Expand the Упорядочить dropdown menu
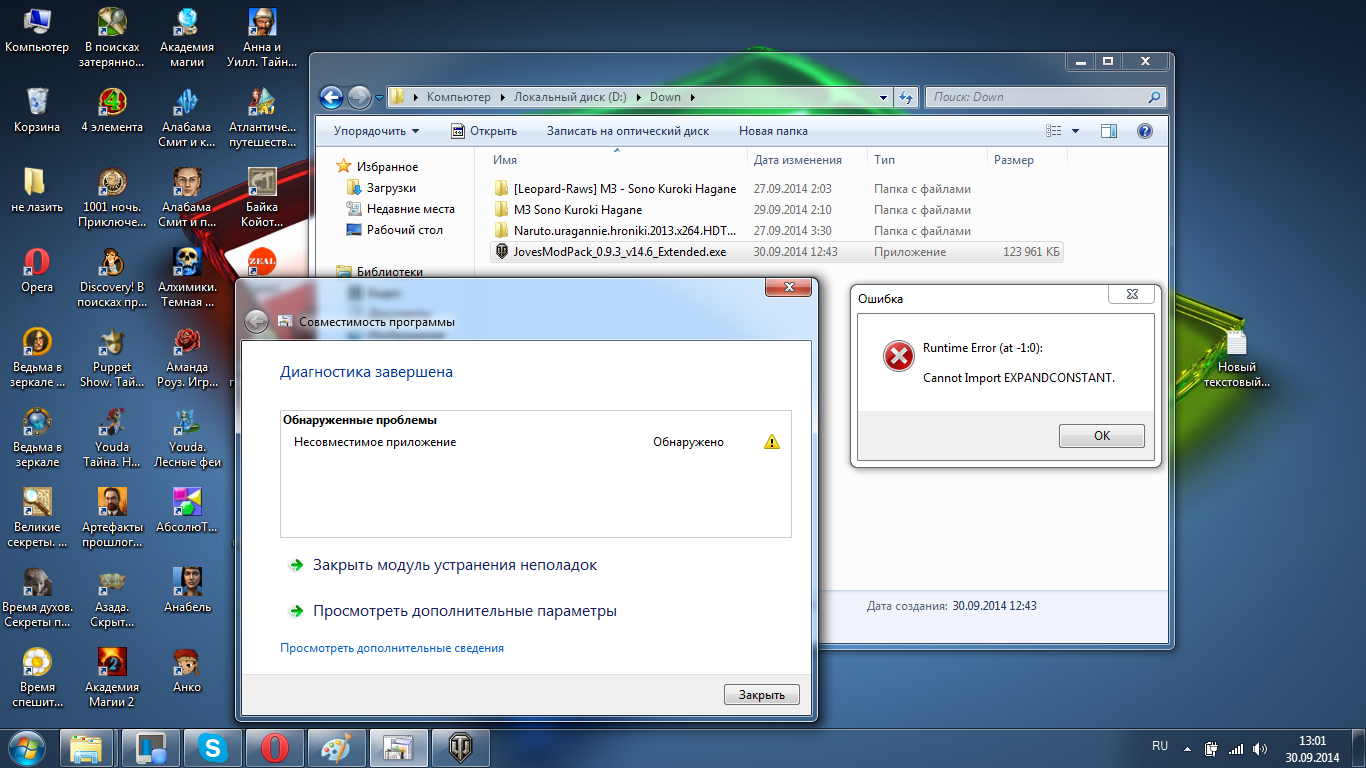 pyautogui.click(x=376, y=131)
